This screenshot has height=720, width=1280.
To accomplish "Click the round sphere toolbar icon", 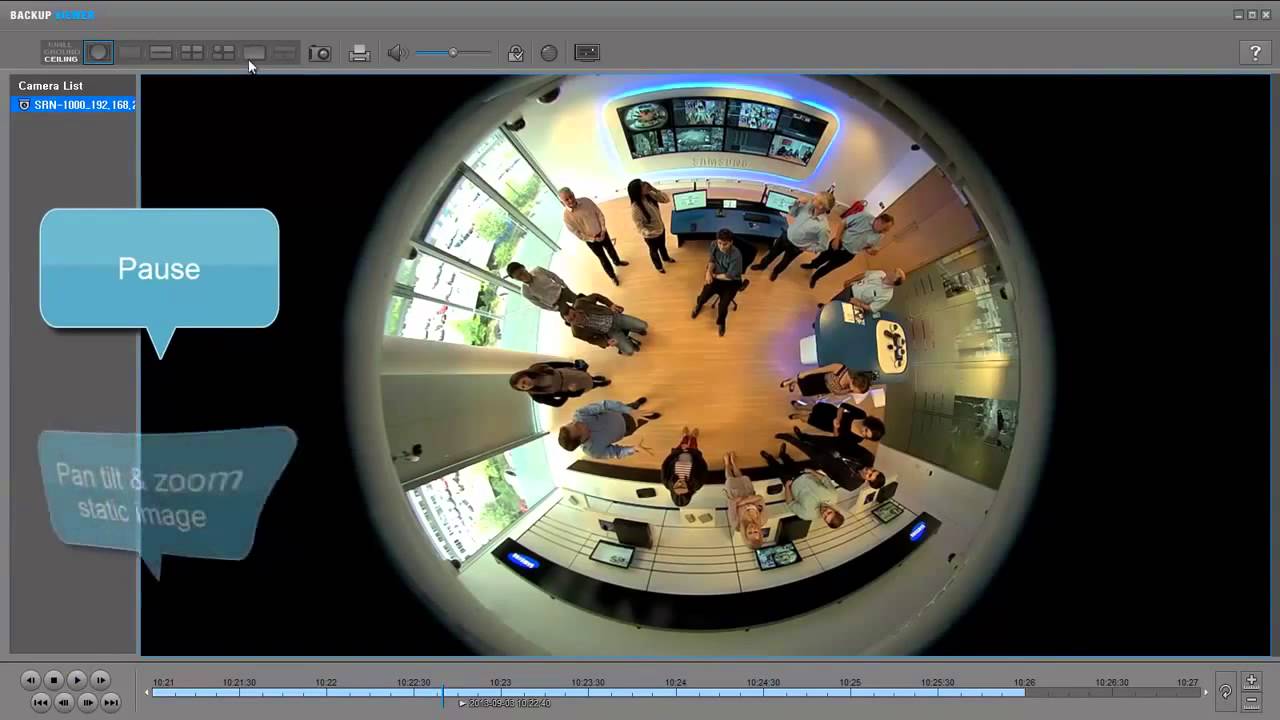I will [x=549, y=53].
